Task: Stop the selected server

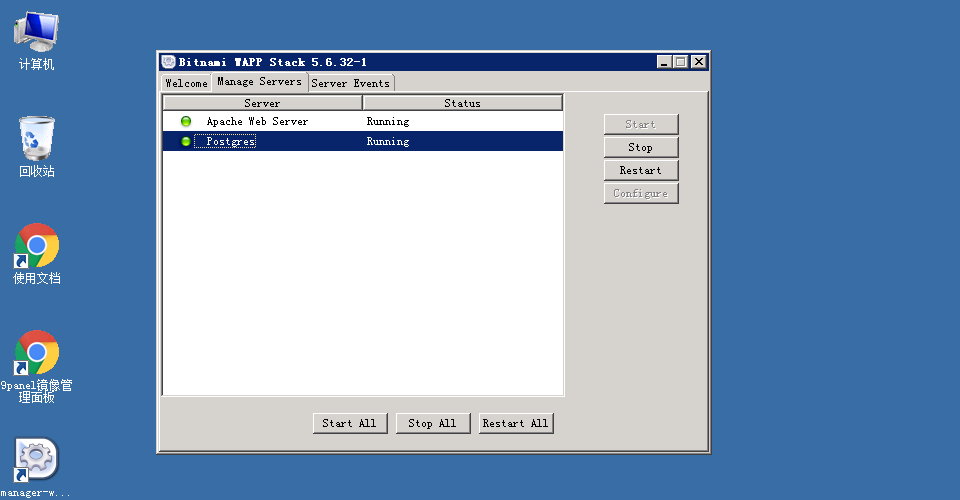Action: 641,147
